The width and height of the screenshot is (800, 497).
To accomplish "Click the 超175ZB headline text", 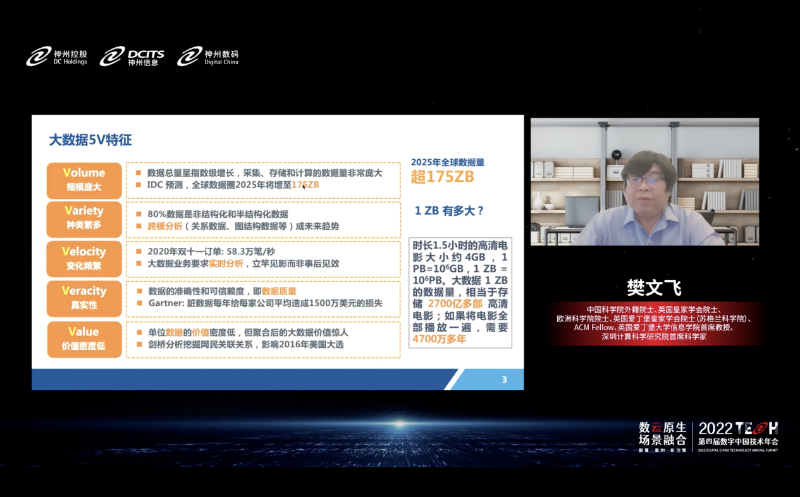I will point(441,178).
